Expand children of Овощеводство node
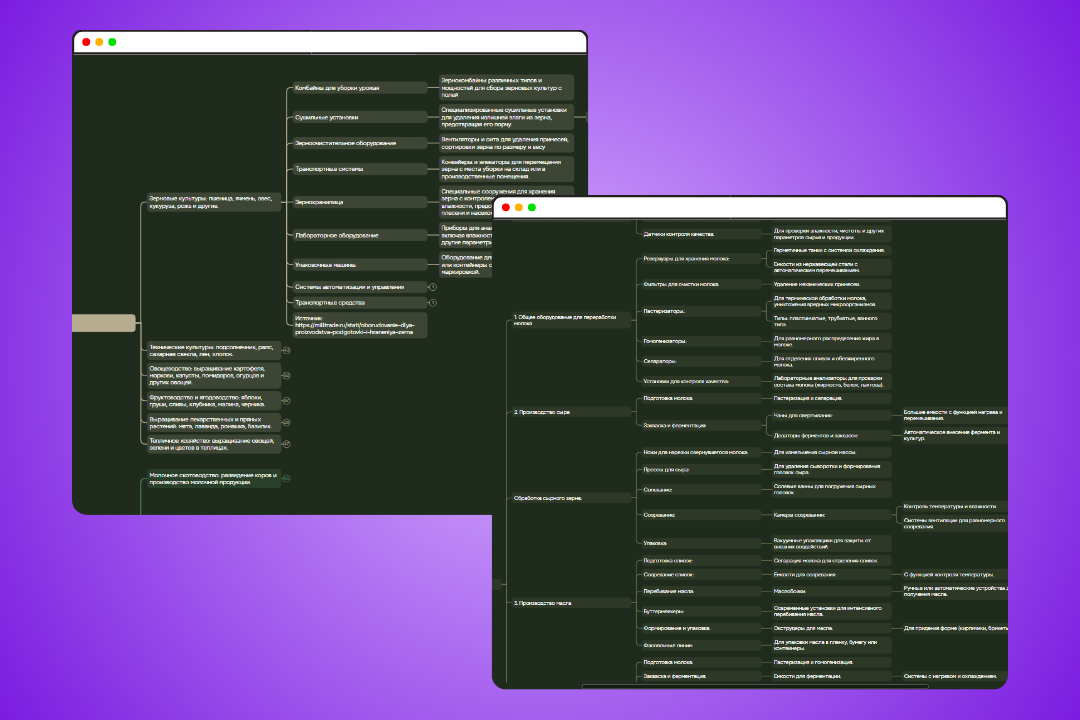The height and width of the screenshot is (720, 1080). point(287,376)
